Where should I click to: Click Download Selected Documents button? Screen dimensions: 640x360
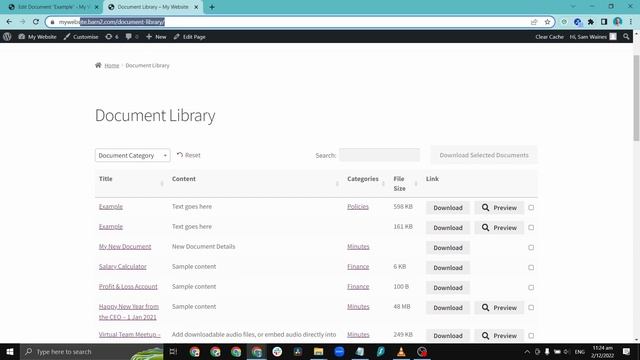tap(484, 155)
